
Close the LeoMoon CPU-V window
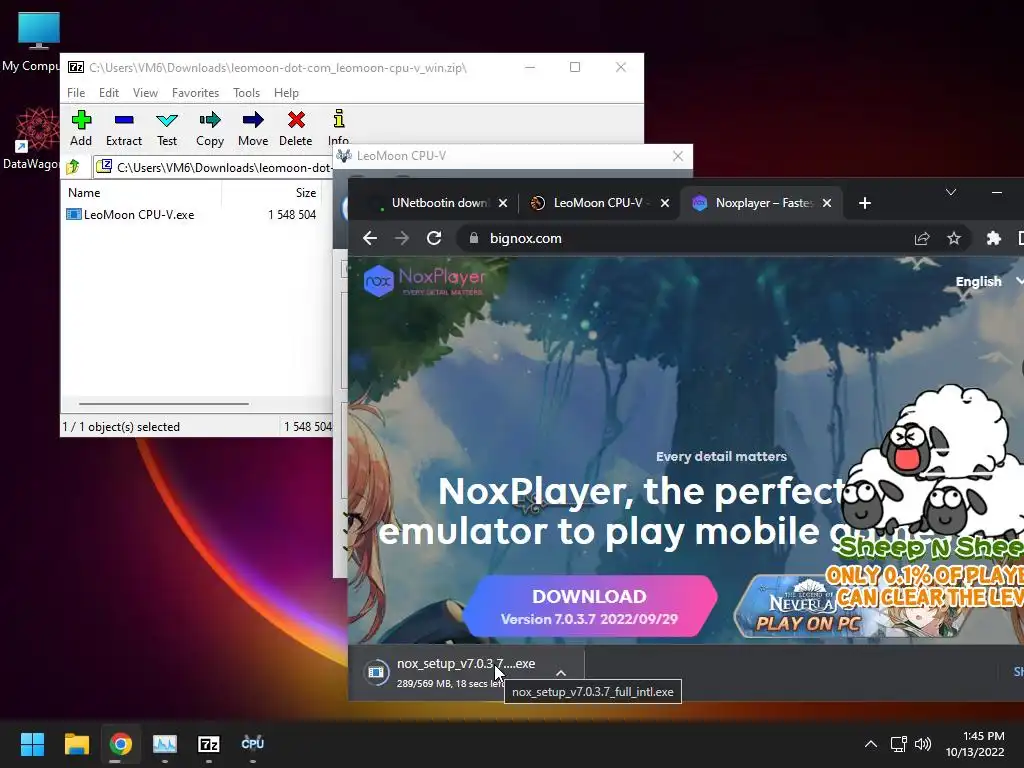click(678, 156)
